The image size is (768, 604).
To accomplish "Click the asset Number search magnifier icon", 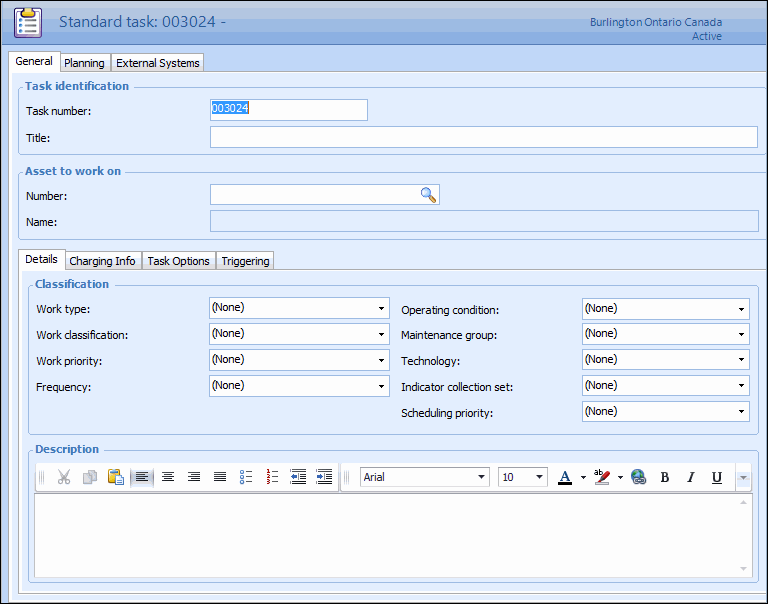I will pyautogui.click(x=428, y=195).
